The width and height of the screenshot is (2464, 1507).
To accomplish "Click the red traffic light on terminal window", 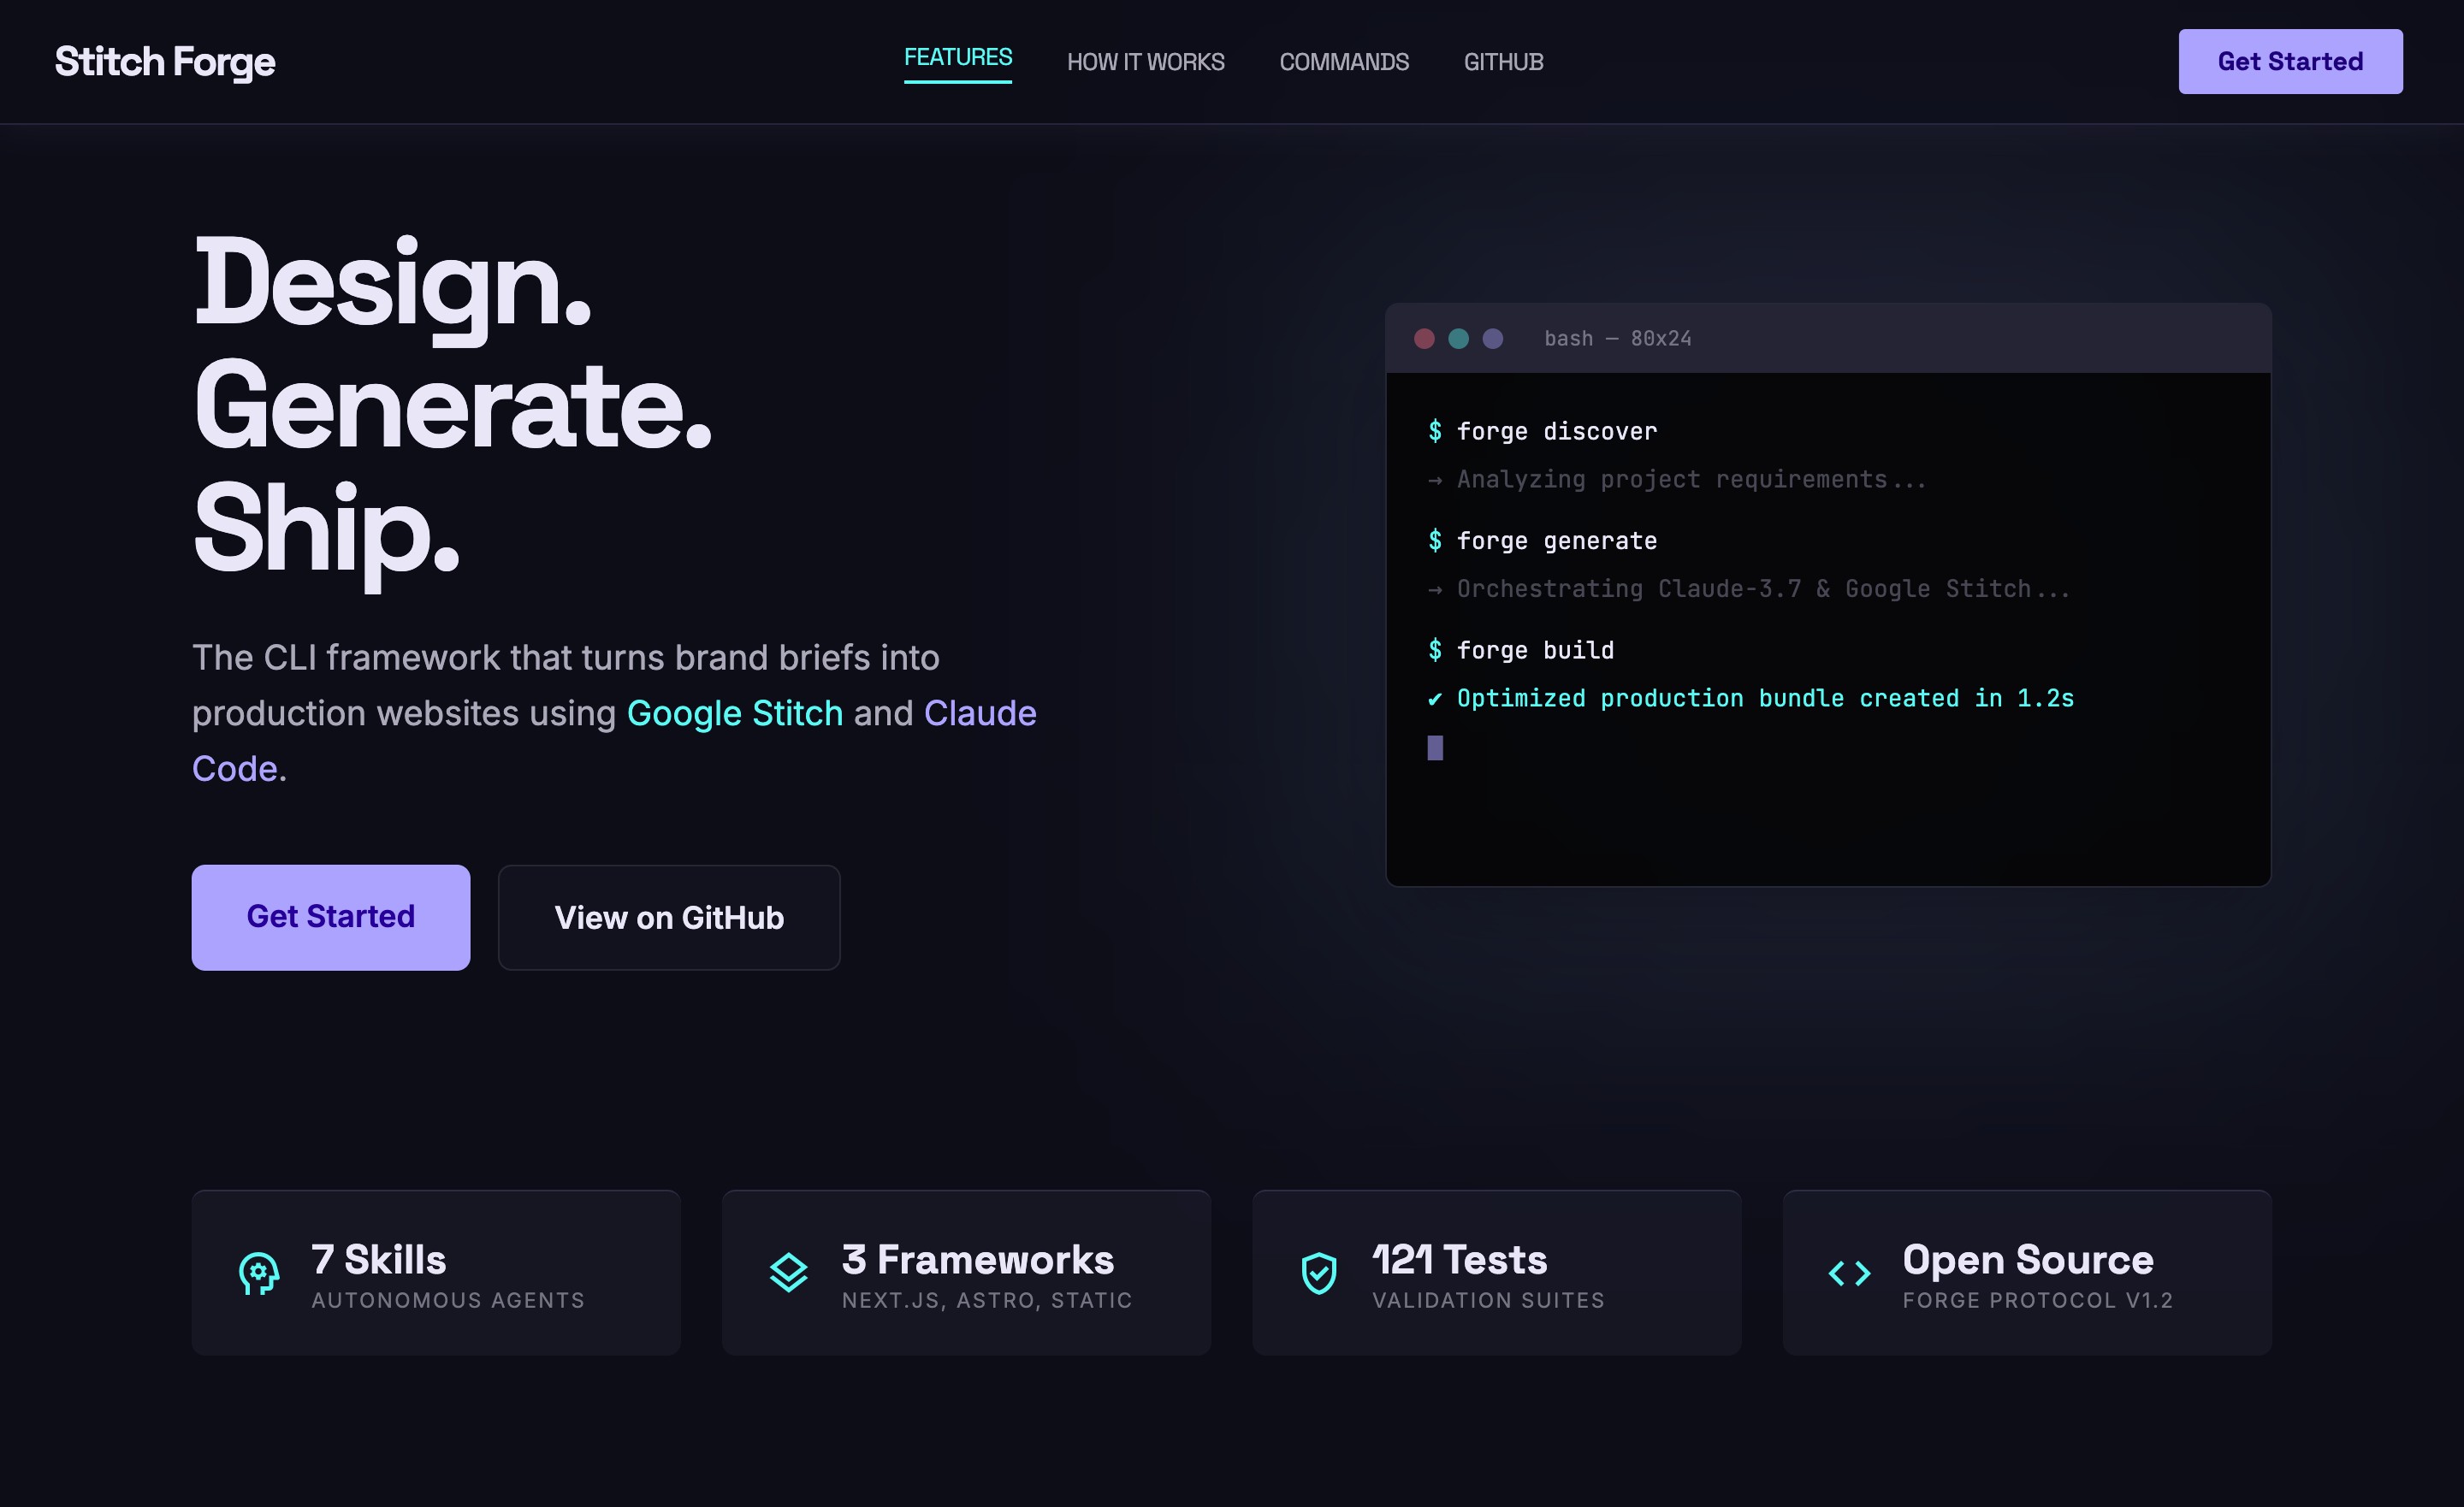I will (x=1424, y=338).
